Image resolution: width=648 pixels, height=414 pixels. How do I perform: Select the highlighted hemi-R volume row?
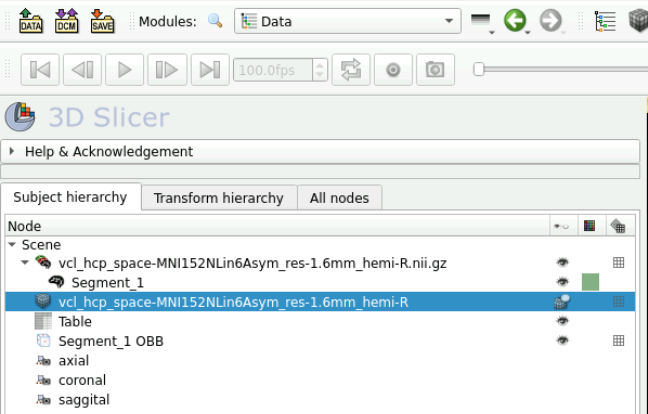pyautogui.click(x=320, y=302)
